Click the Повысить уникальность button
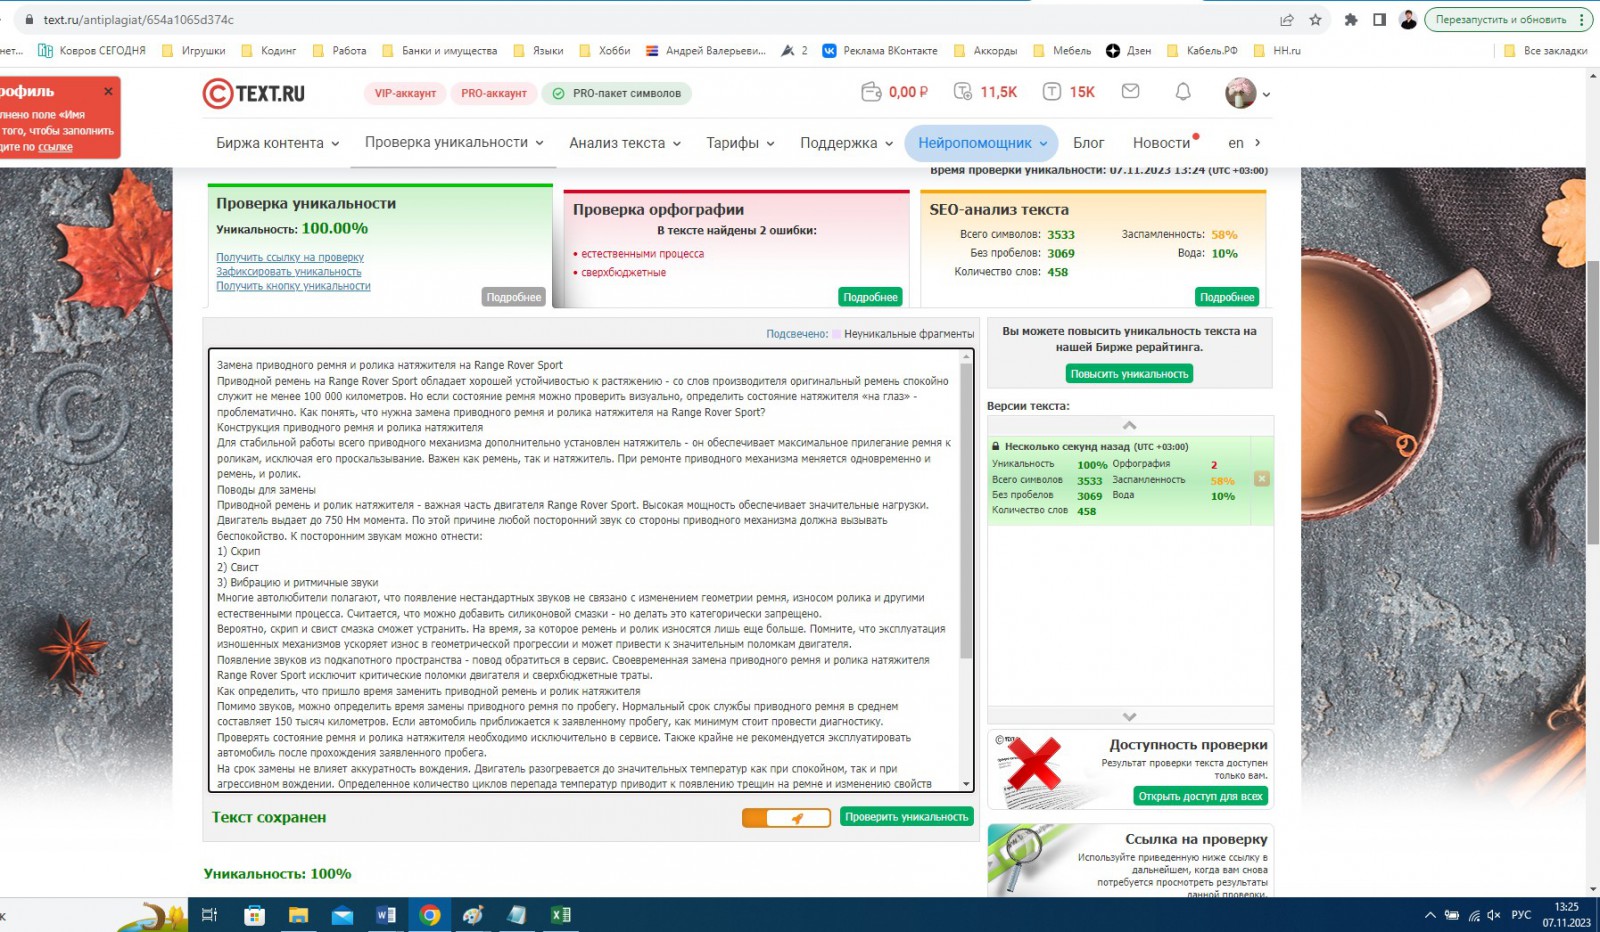1600x932 pixels. [1129, 374]
